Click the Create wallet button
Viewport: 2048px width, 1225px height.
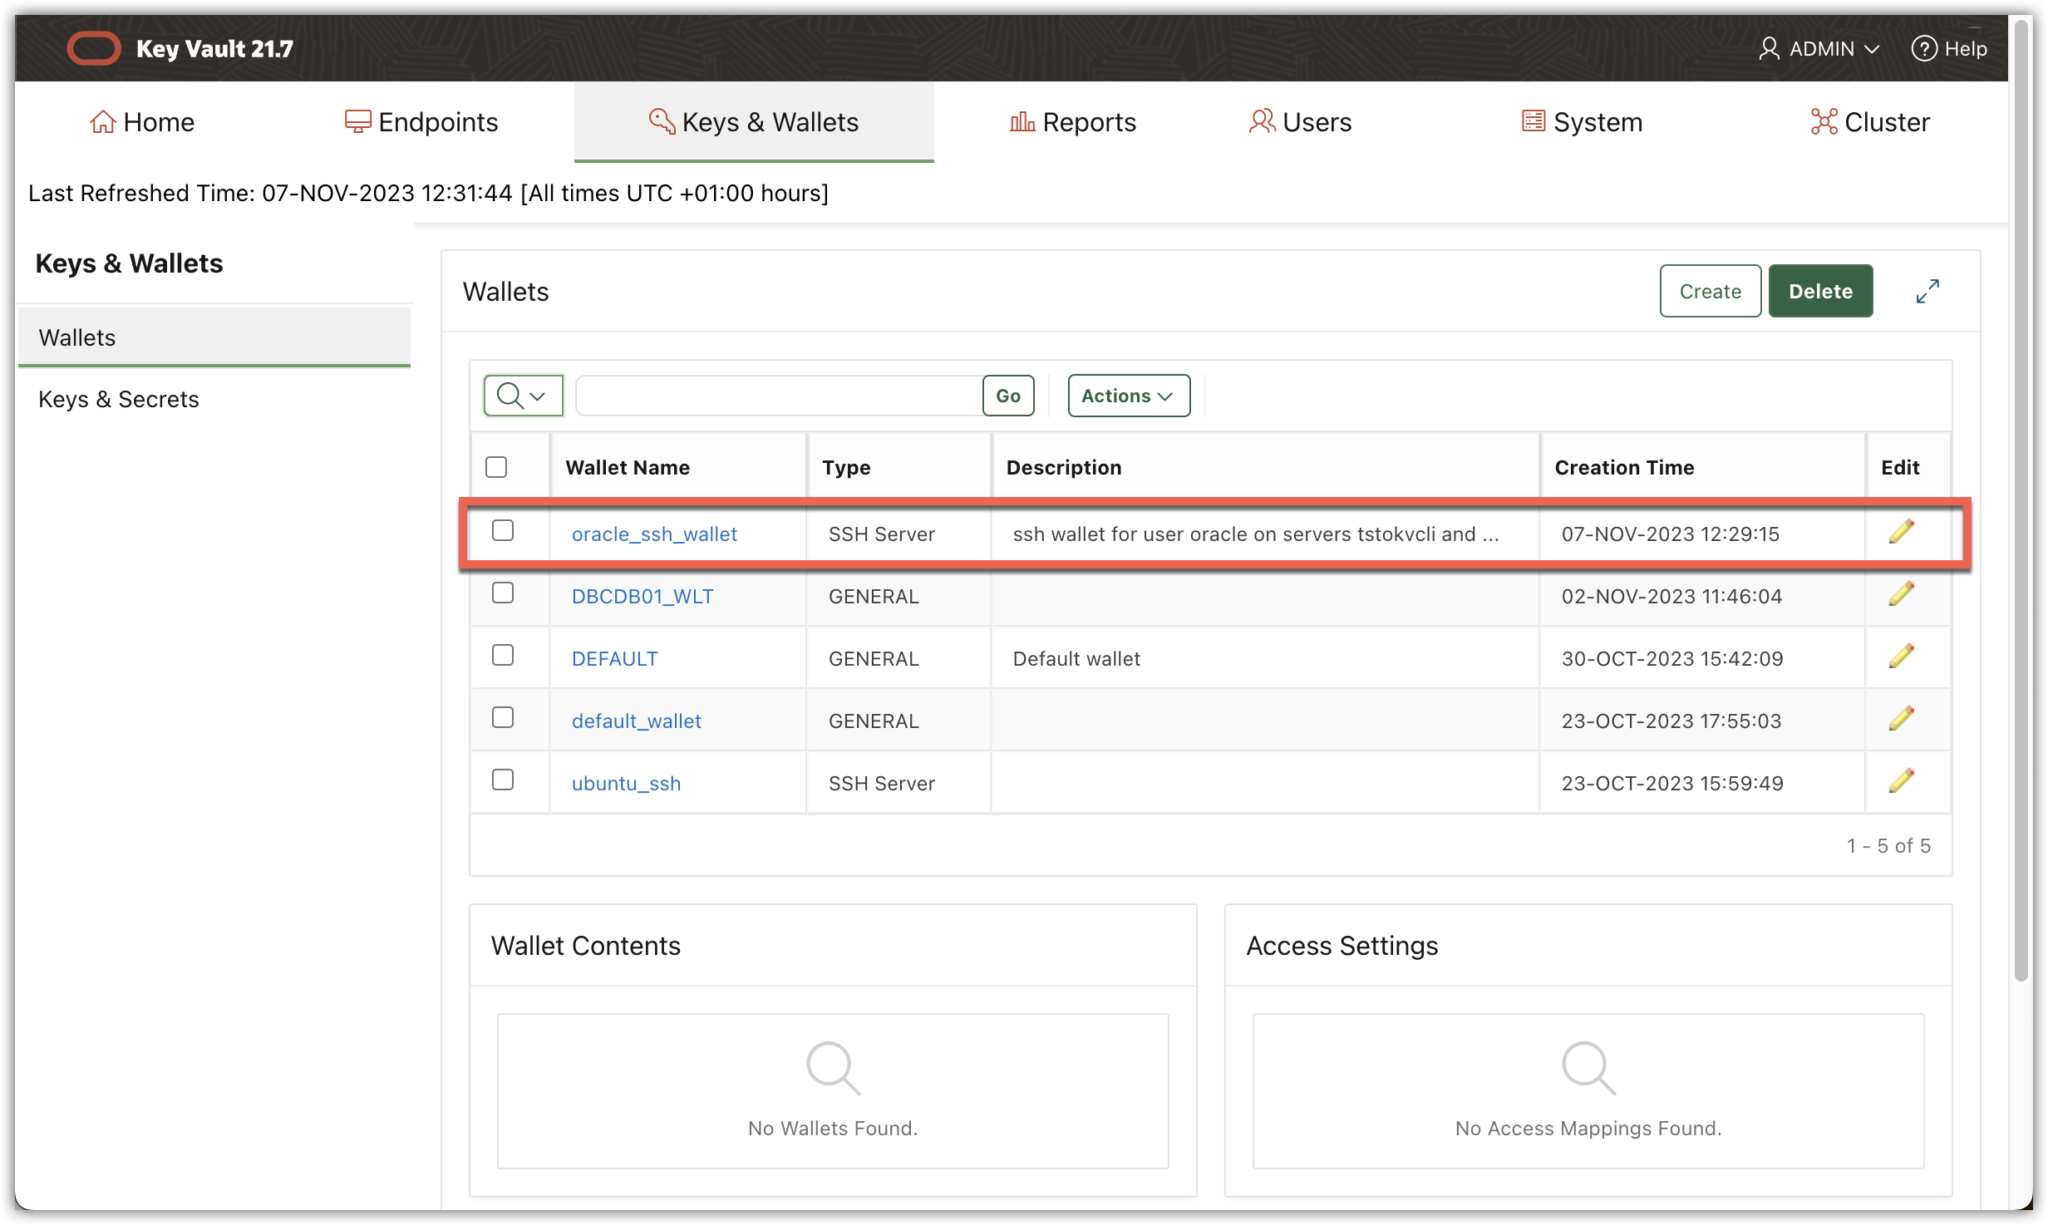(x=1709, y=291)
